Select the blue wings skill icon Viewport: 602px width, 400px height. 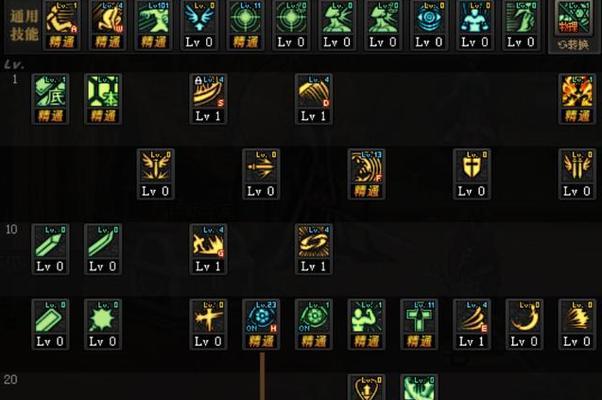[199, 18]
